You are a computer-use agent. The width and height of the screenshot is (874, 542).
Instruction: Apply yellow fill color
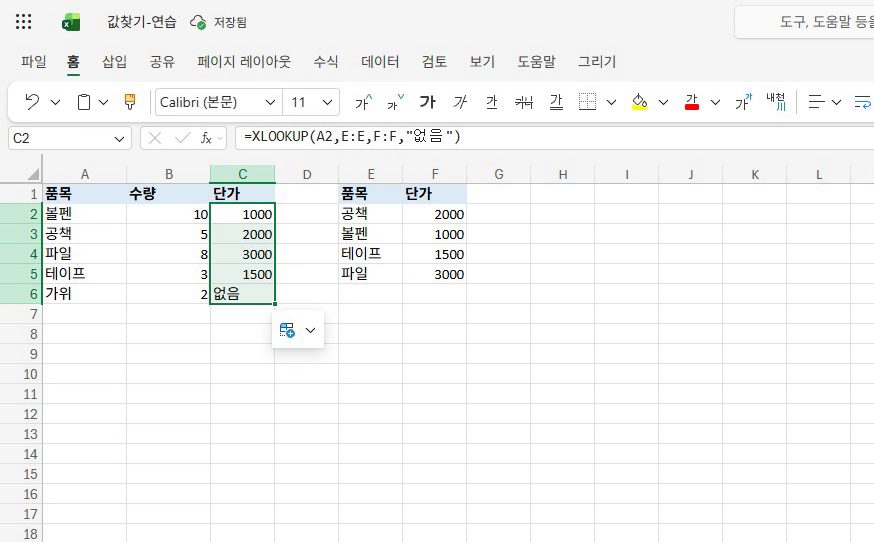[640, 102]
